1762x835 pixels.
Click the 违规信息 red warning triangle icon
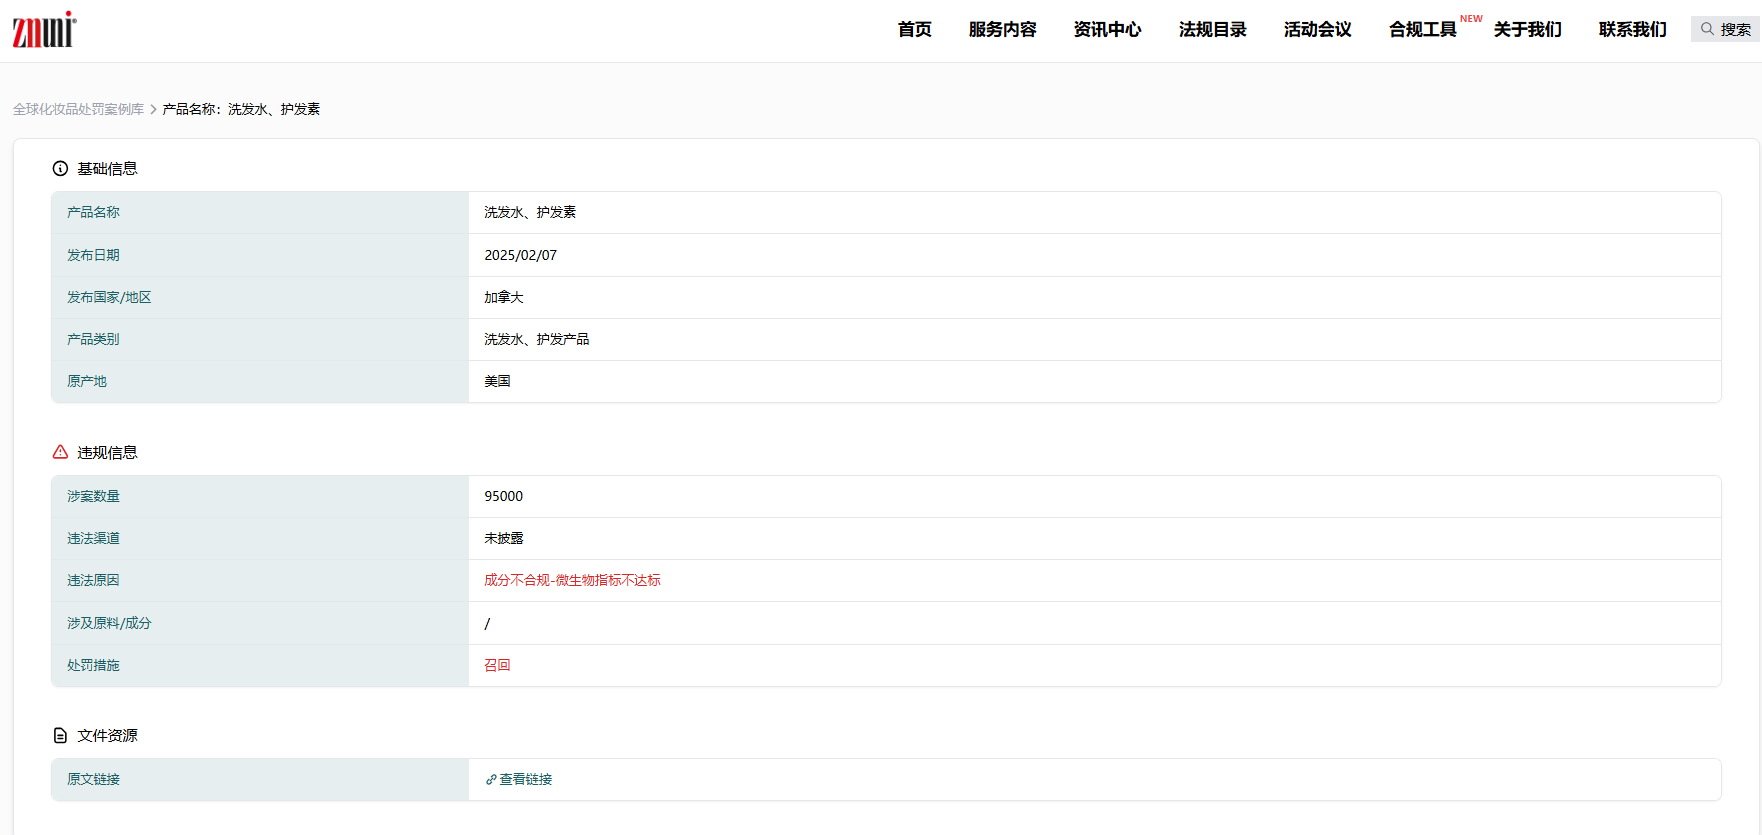point(60,453)
